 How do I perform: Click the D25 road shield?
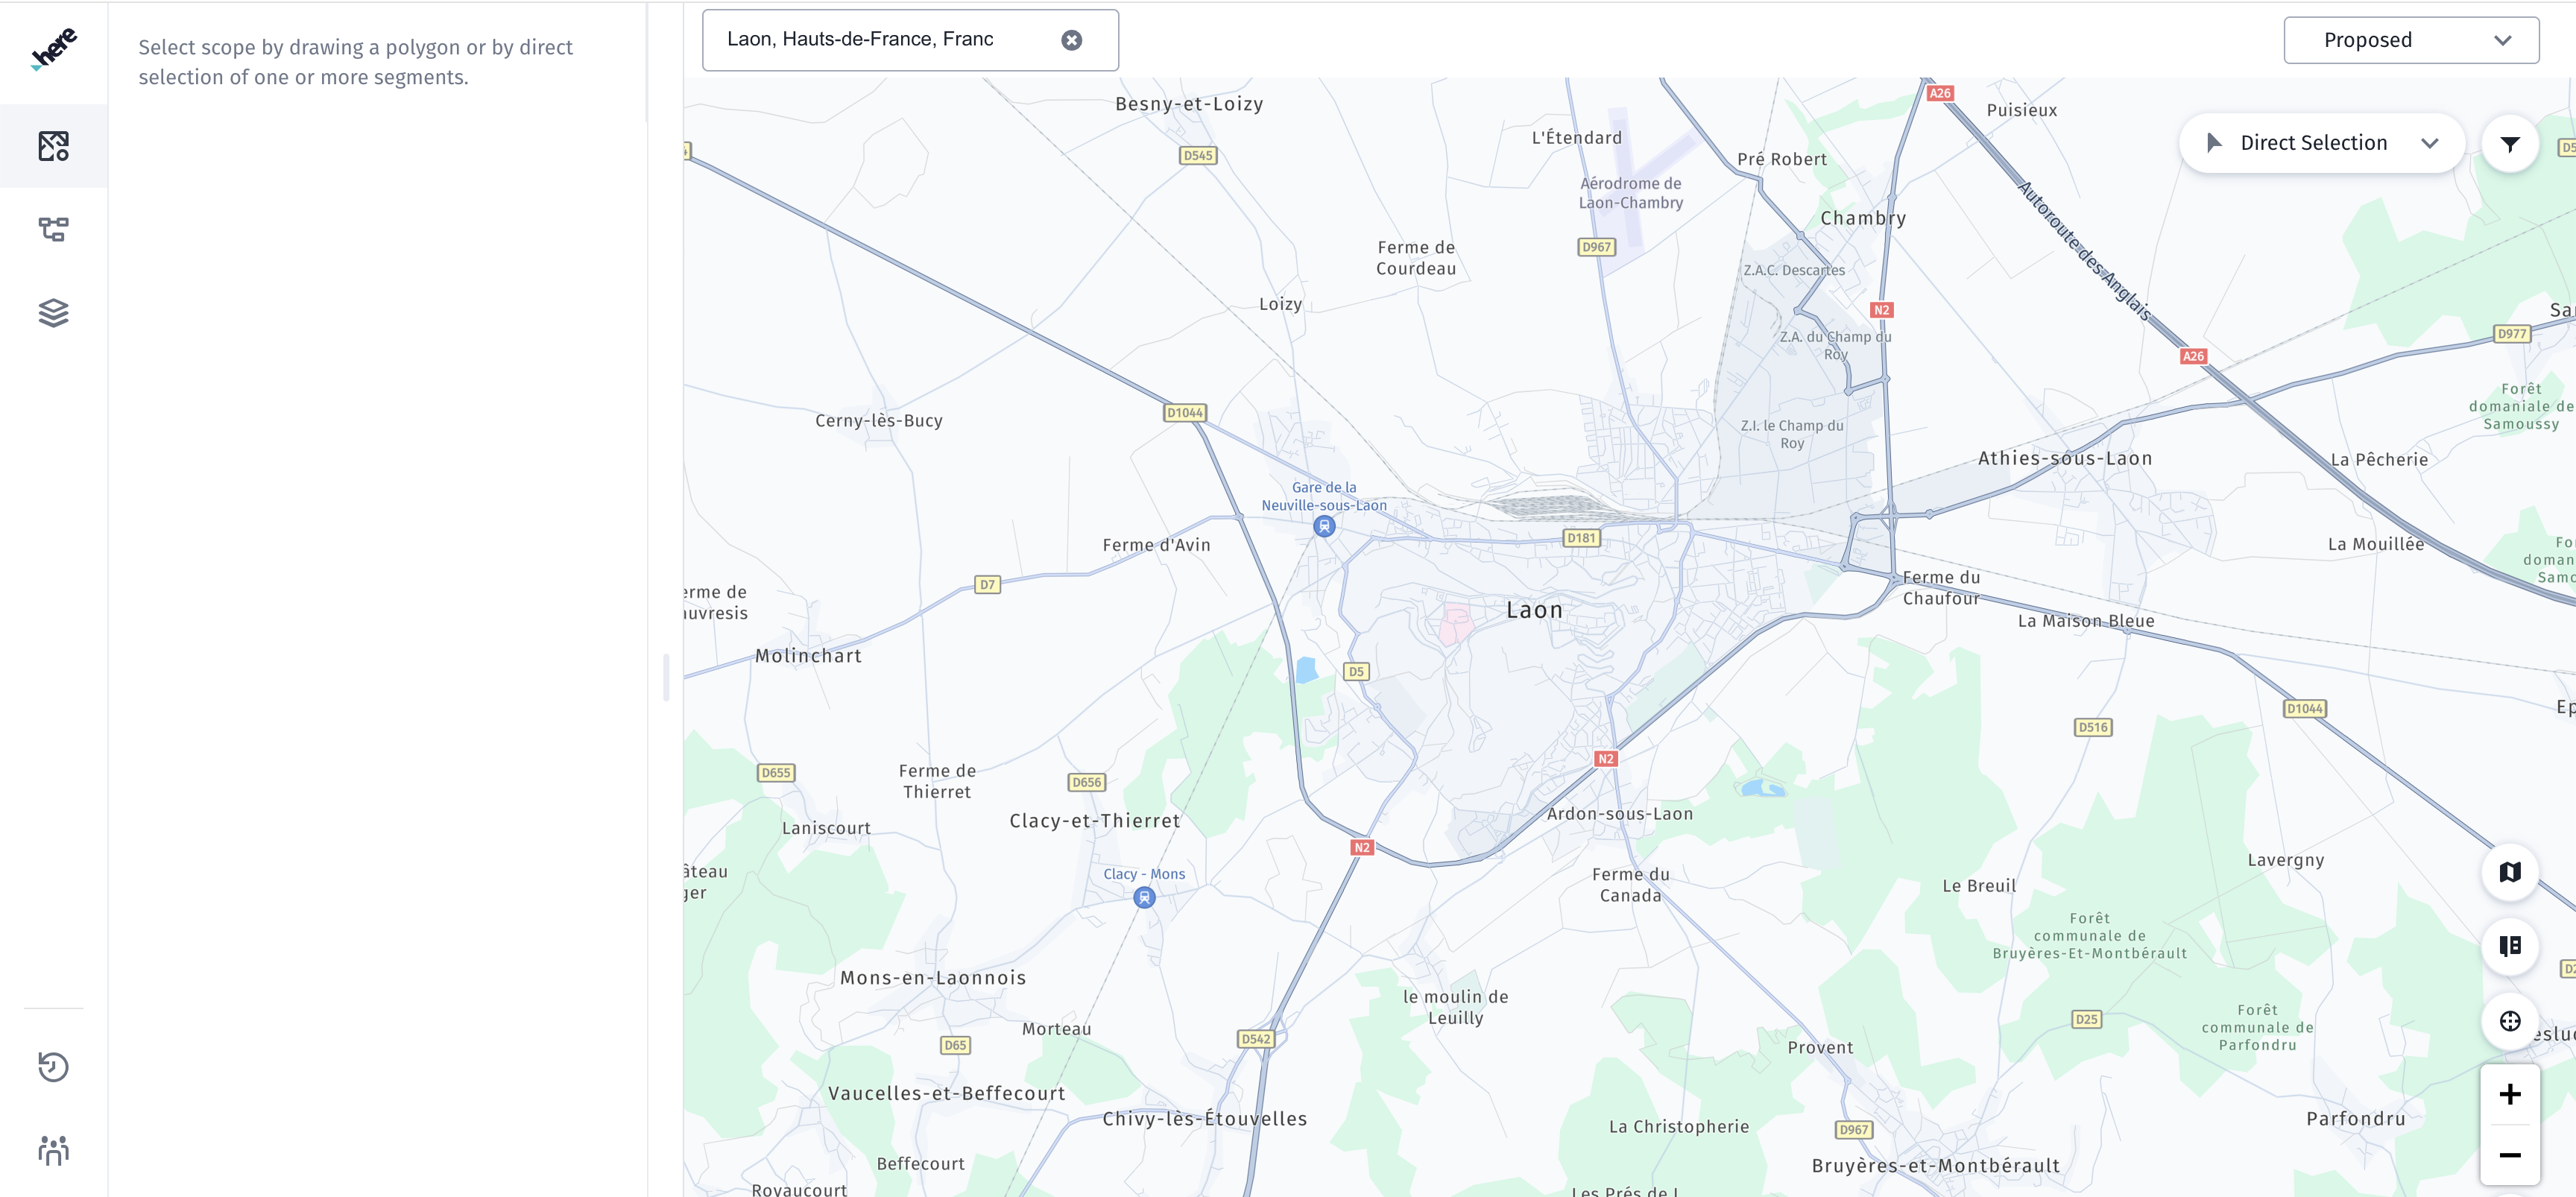2086,1020
